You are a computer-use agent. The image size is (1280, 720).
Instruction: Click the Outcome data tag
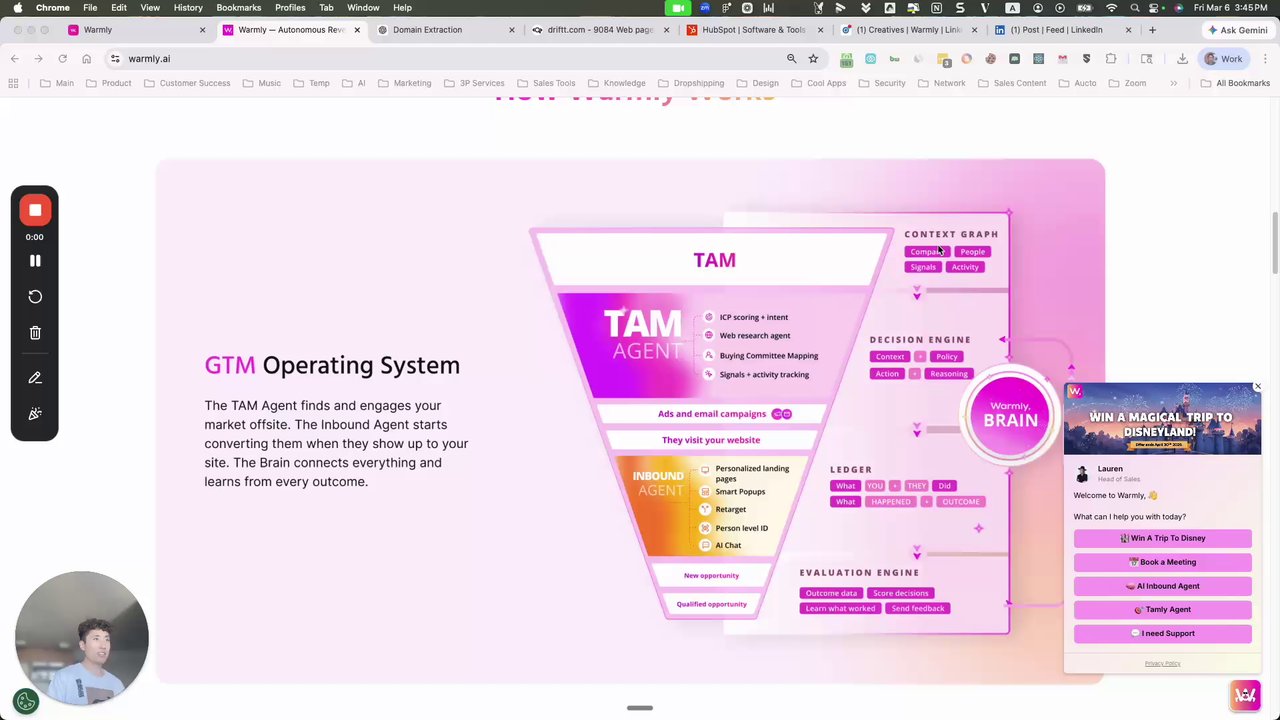tap(831, 593)
